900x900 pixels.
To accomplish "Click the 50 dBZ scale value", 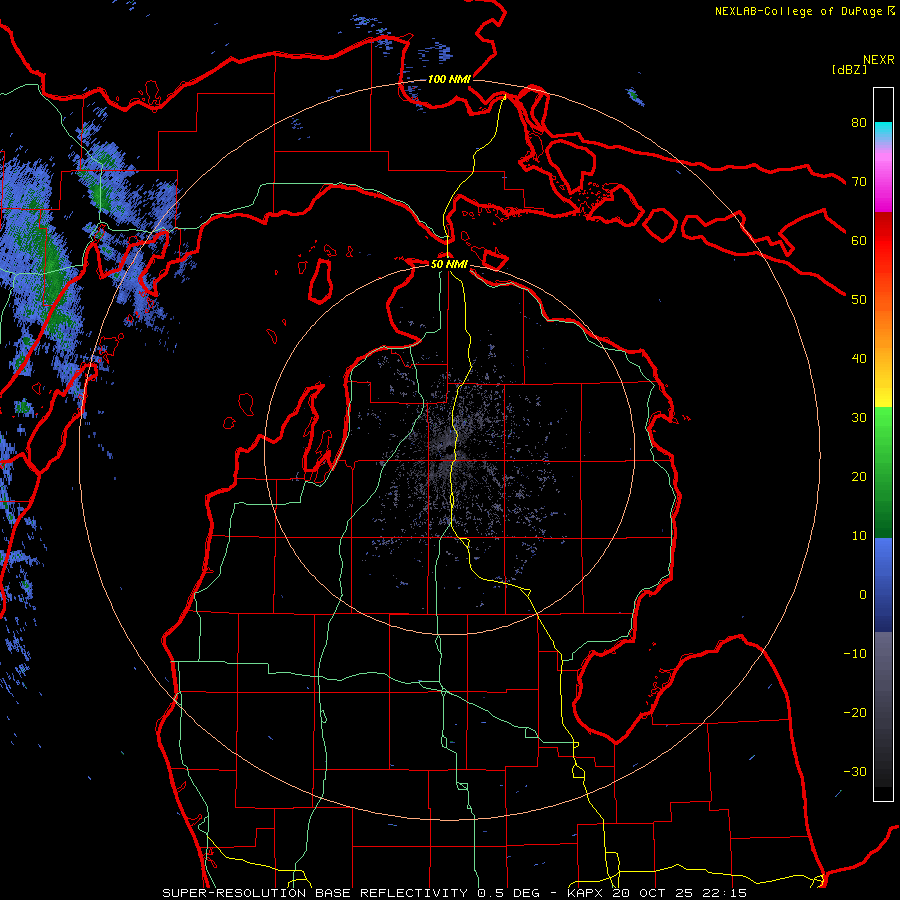I will click(859, 300).
